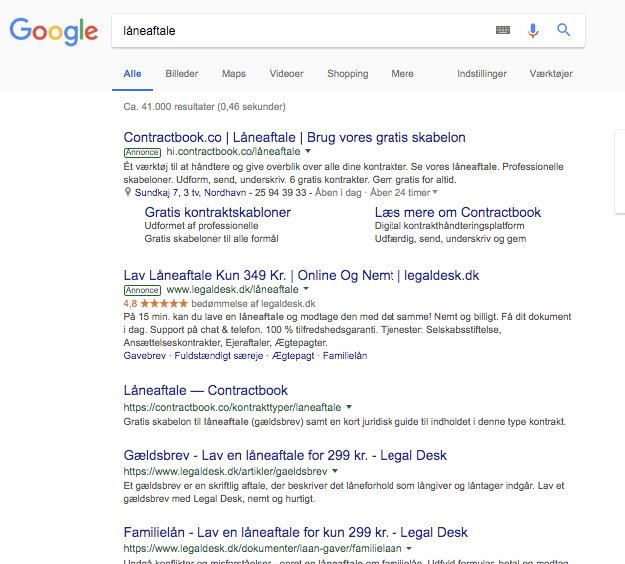Expand arrow beside hi.contractbook.co/låneaftale

tap(308, 151)
